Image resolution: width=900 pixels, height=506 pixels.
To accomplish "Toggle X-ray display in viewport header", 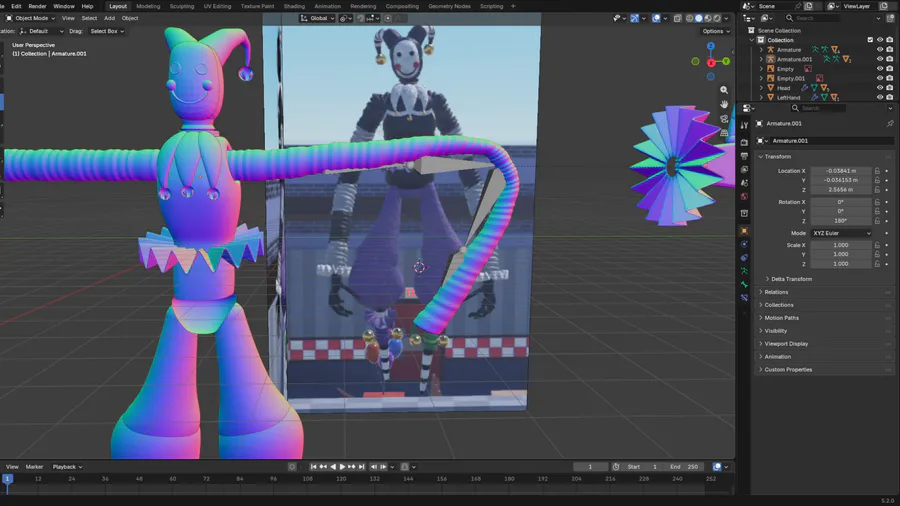I will coord(677,18).
